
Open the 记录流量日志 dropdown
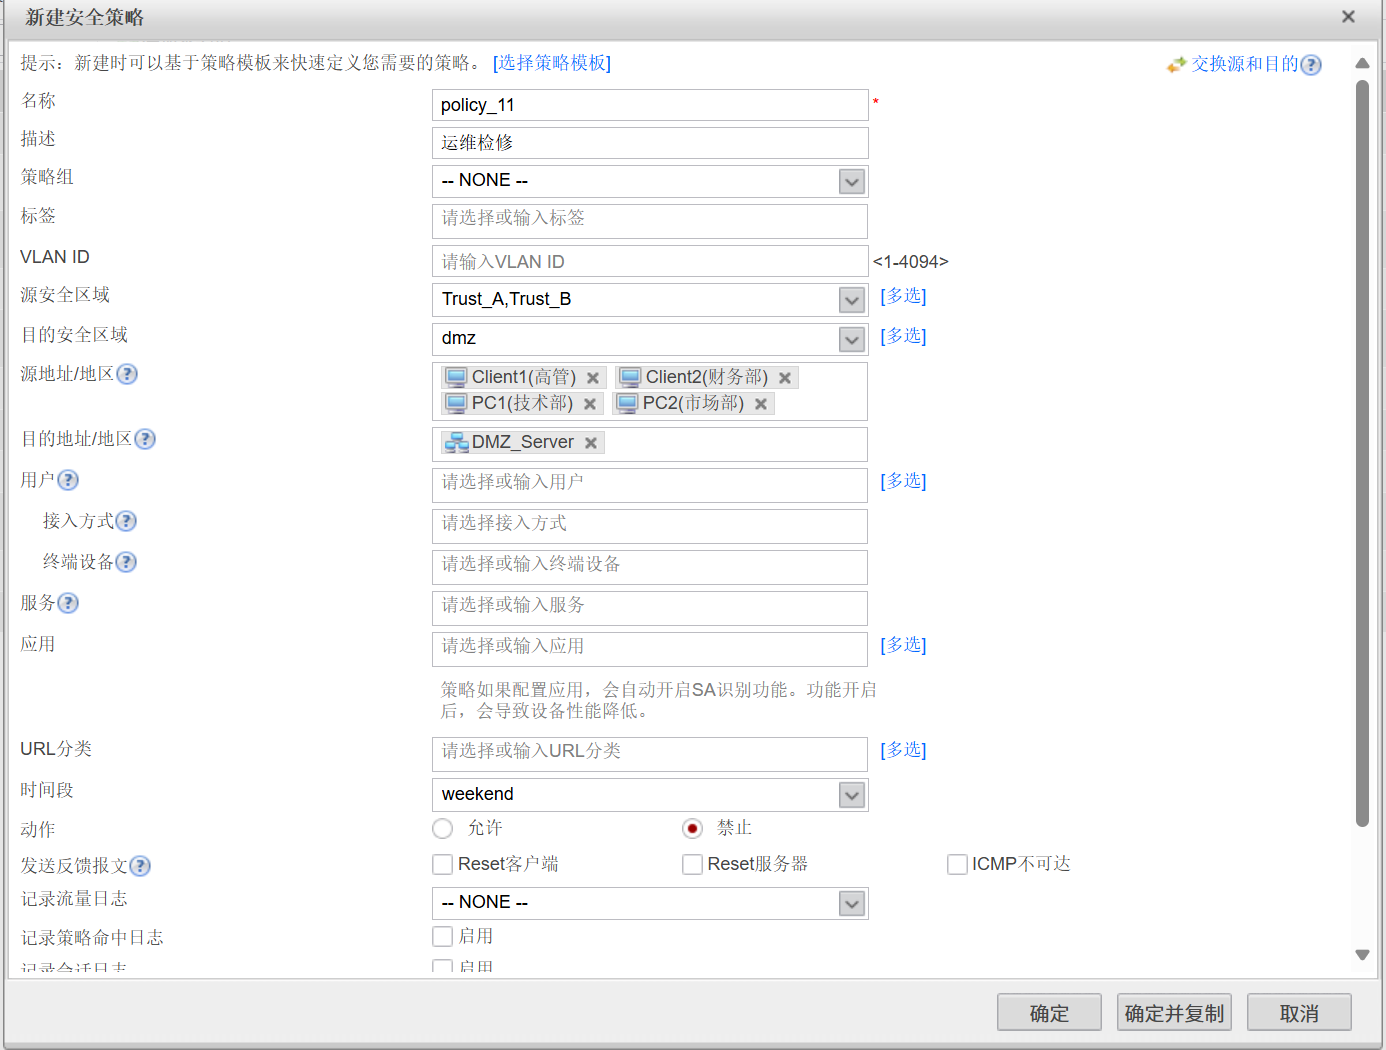click(x=851, y=903)
